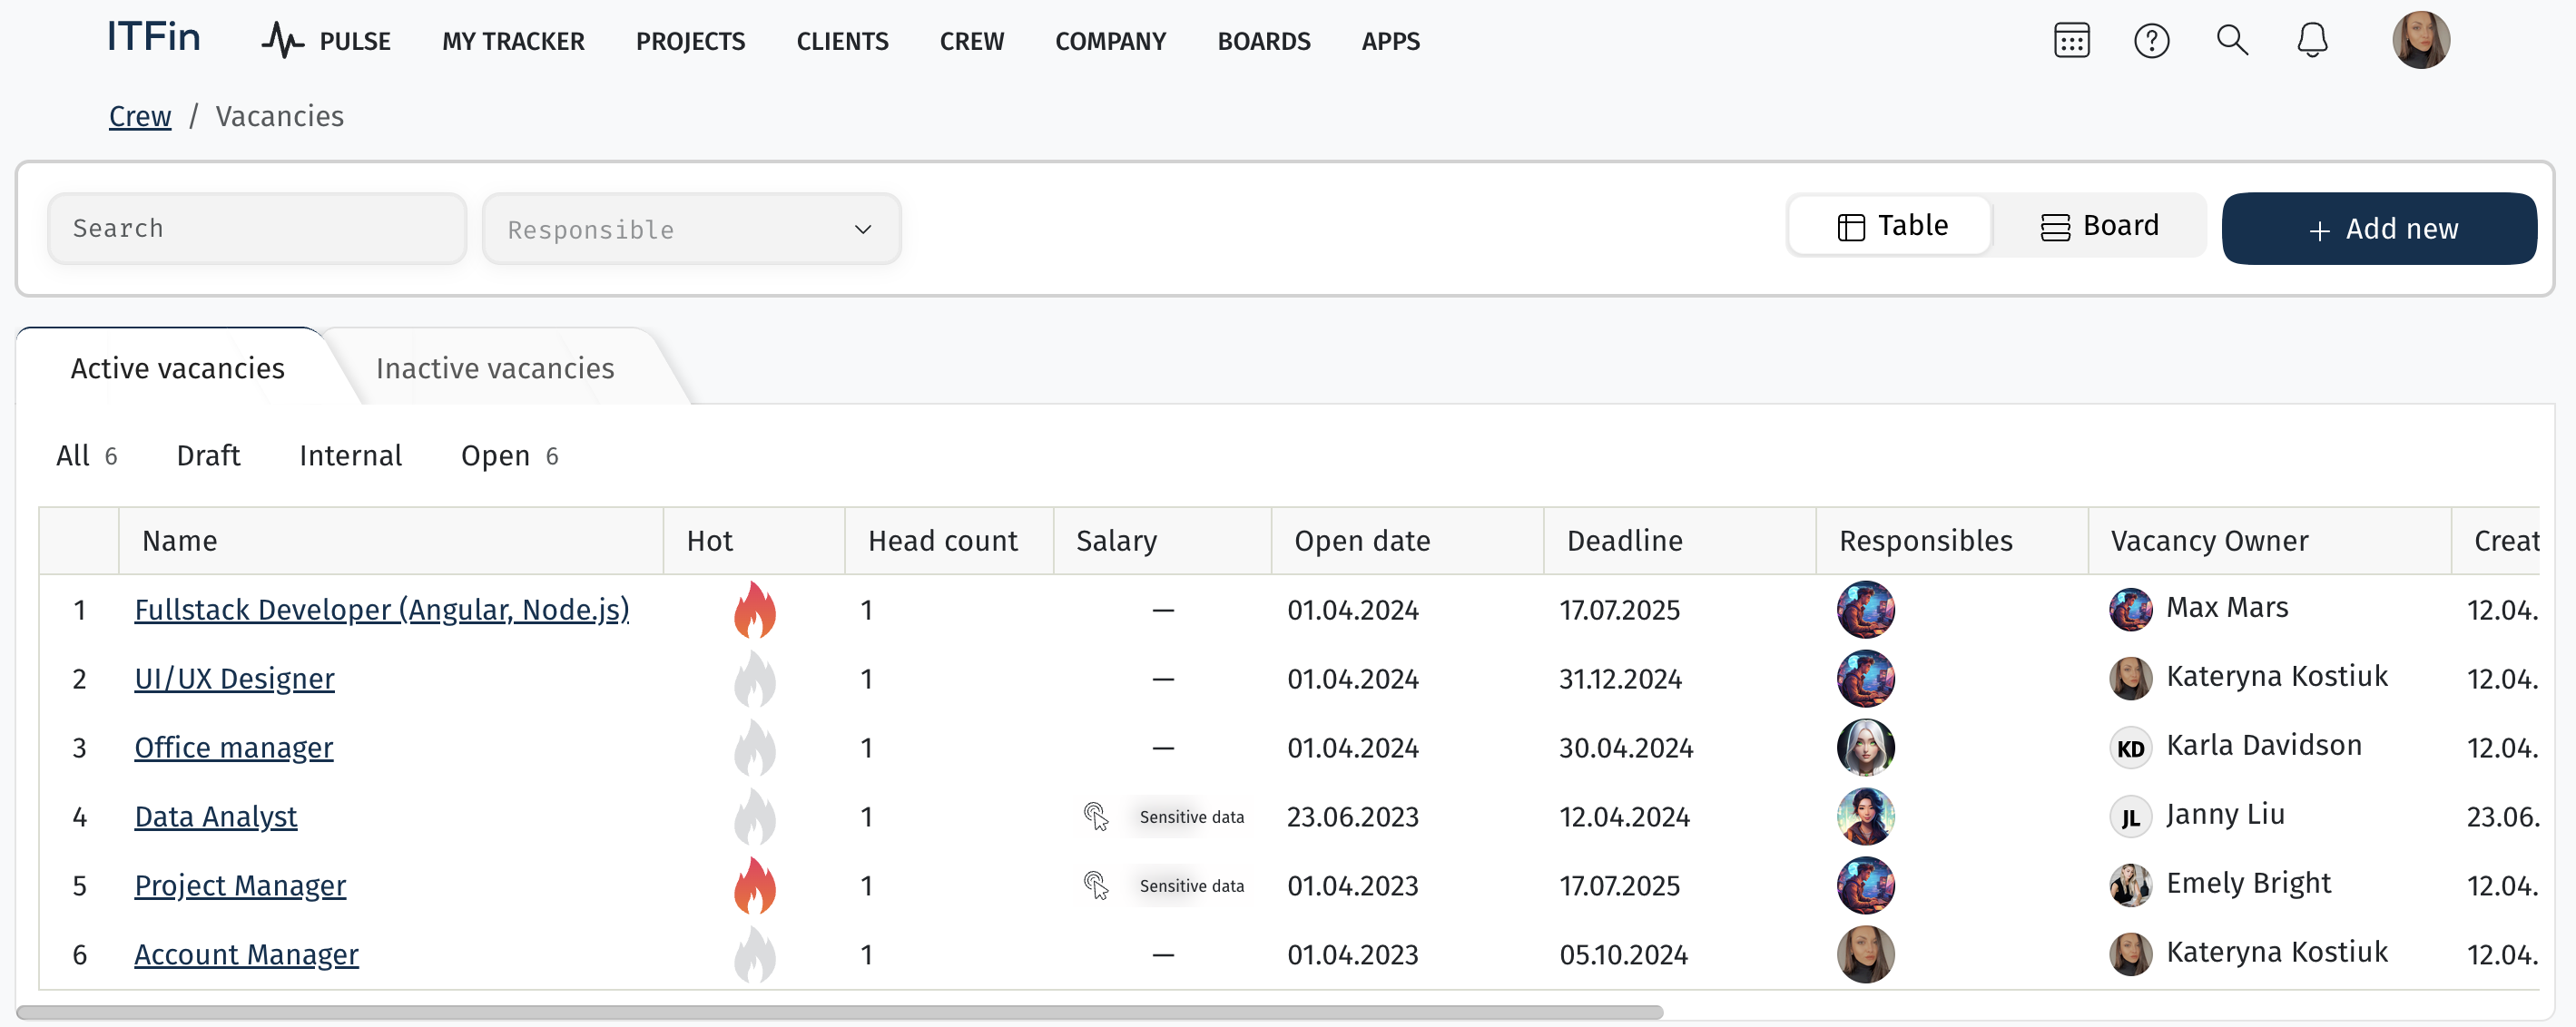Click Max Mars owner avatar
Screen dimensions: 2576x1027
pos(2130,610)
